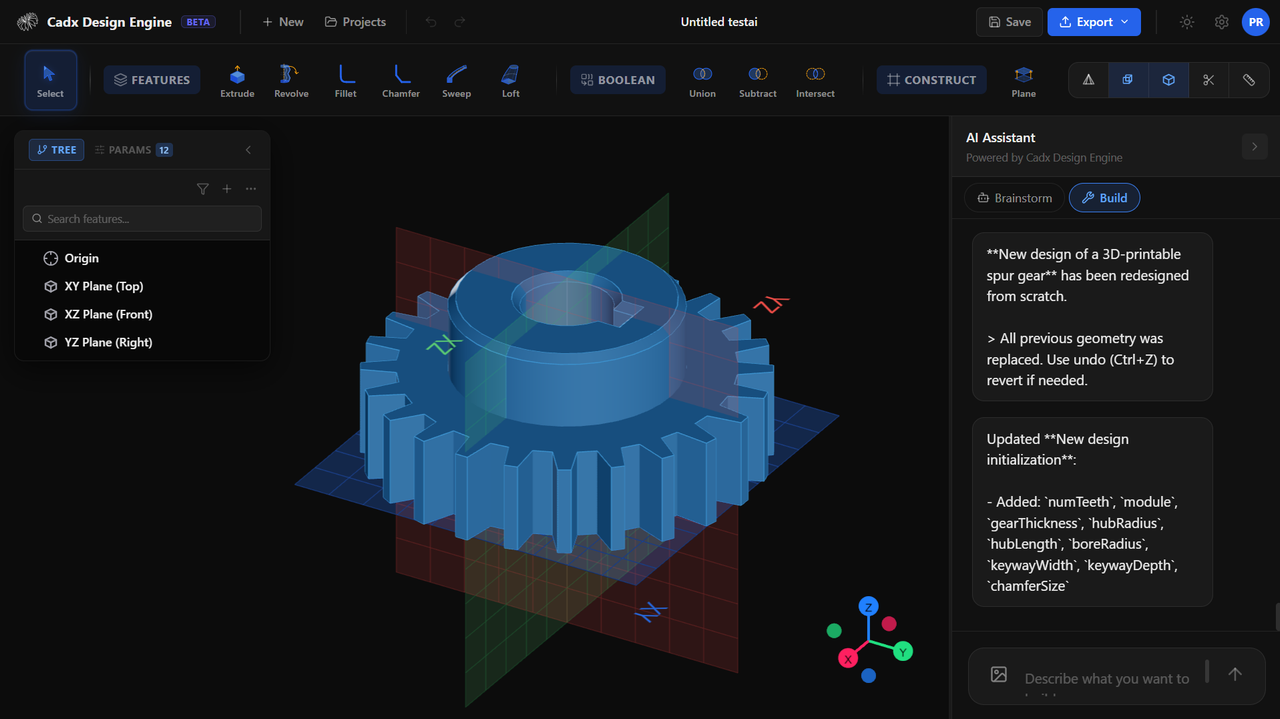Switch to the PARAMS tab

133,150
